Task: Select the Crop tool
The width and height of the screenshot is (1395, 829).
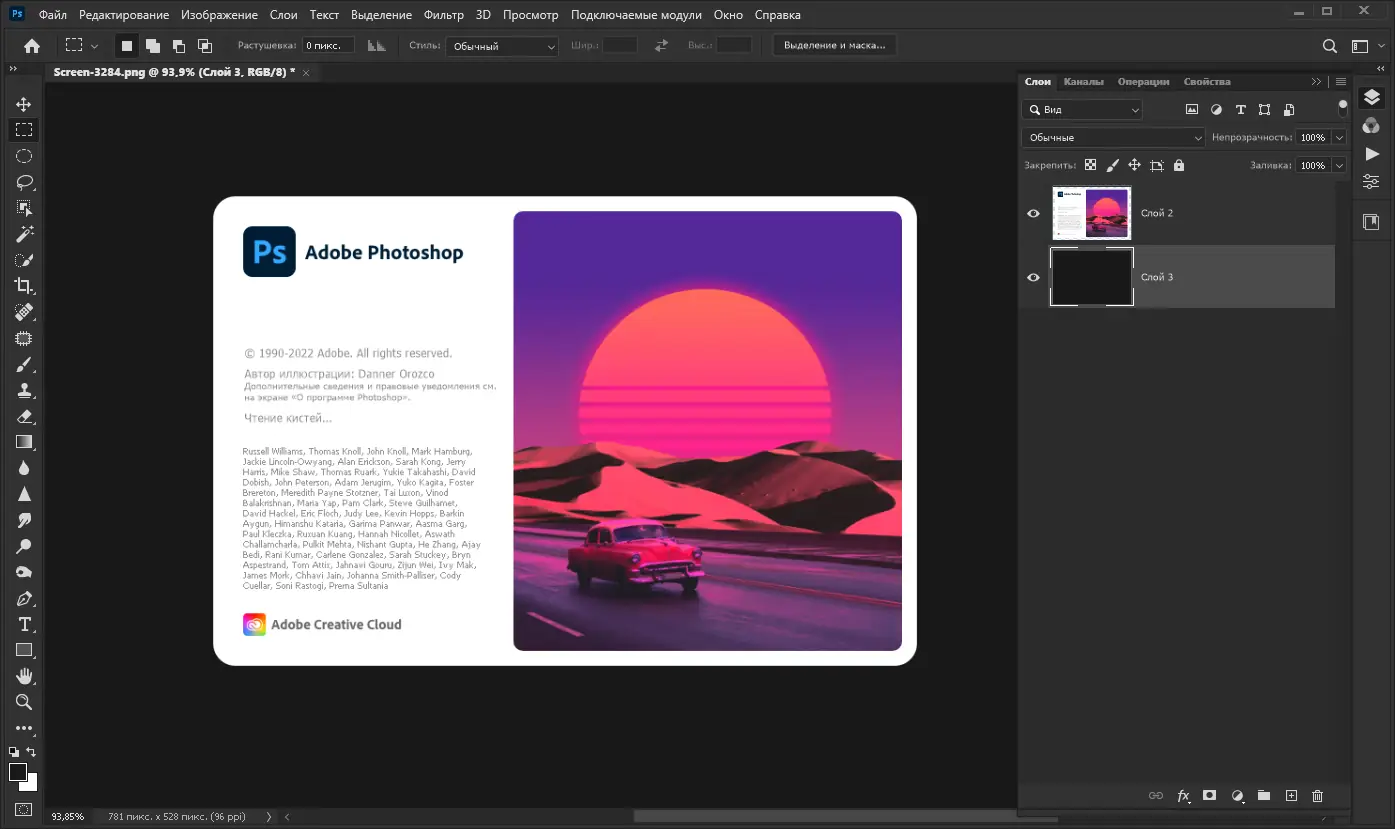Action: pos(25,286)
